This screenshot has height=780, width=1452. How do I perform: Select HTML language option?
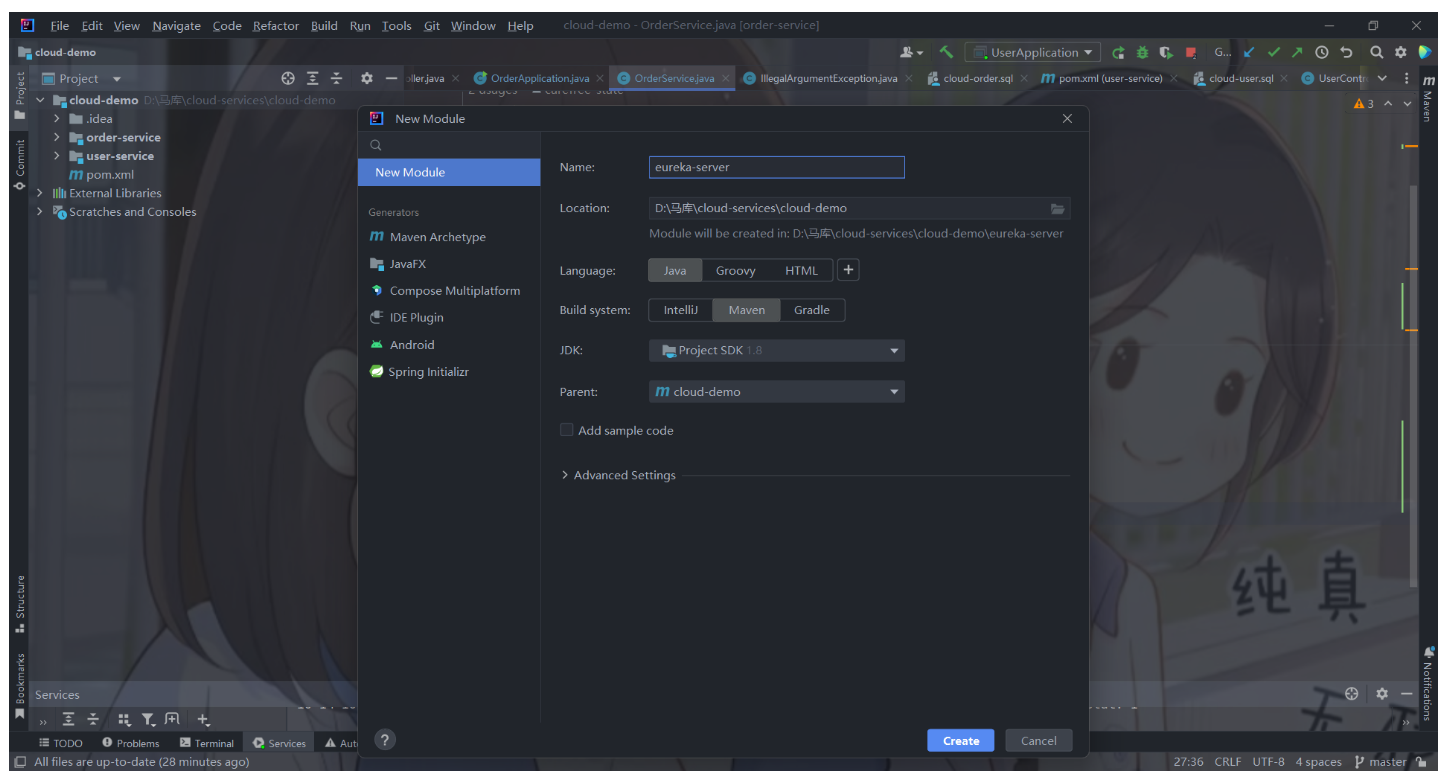pos(801,270)
